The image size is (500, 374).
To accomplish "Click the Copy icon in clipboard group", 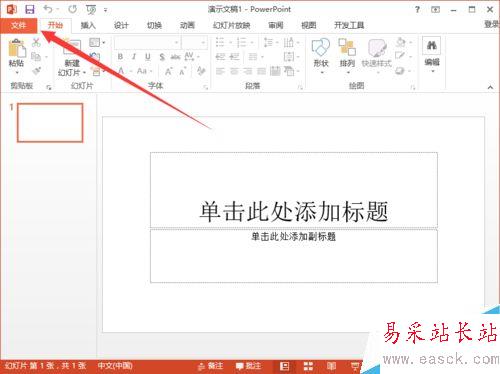I will [36, 57].
